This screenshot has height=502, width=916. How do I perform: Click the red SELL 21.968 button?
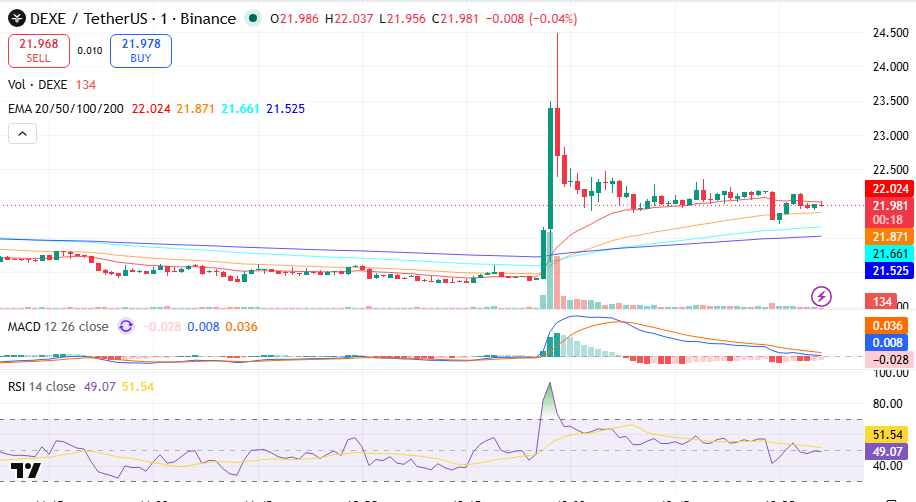(x=39, y=51)
